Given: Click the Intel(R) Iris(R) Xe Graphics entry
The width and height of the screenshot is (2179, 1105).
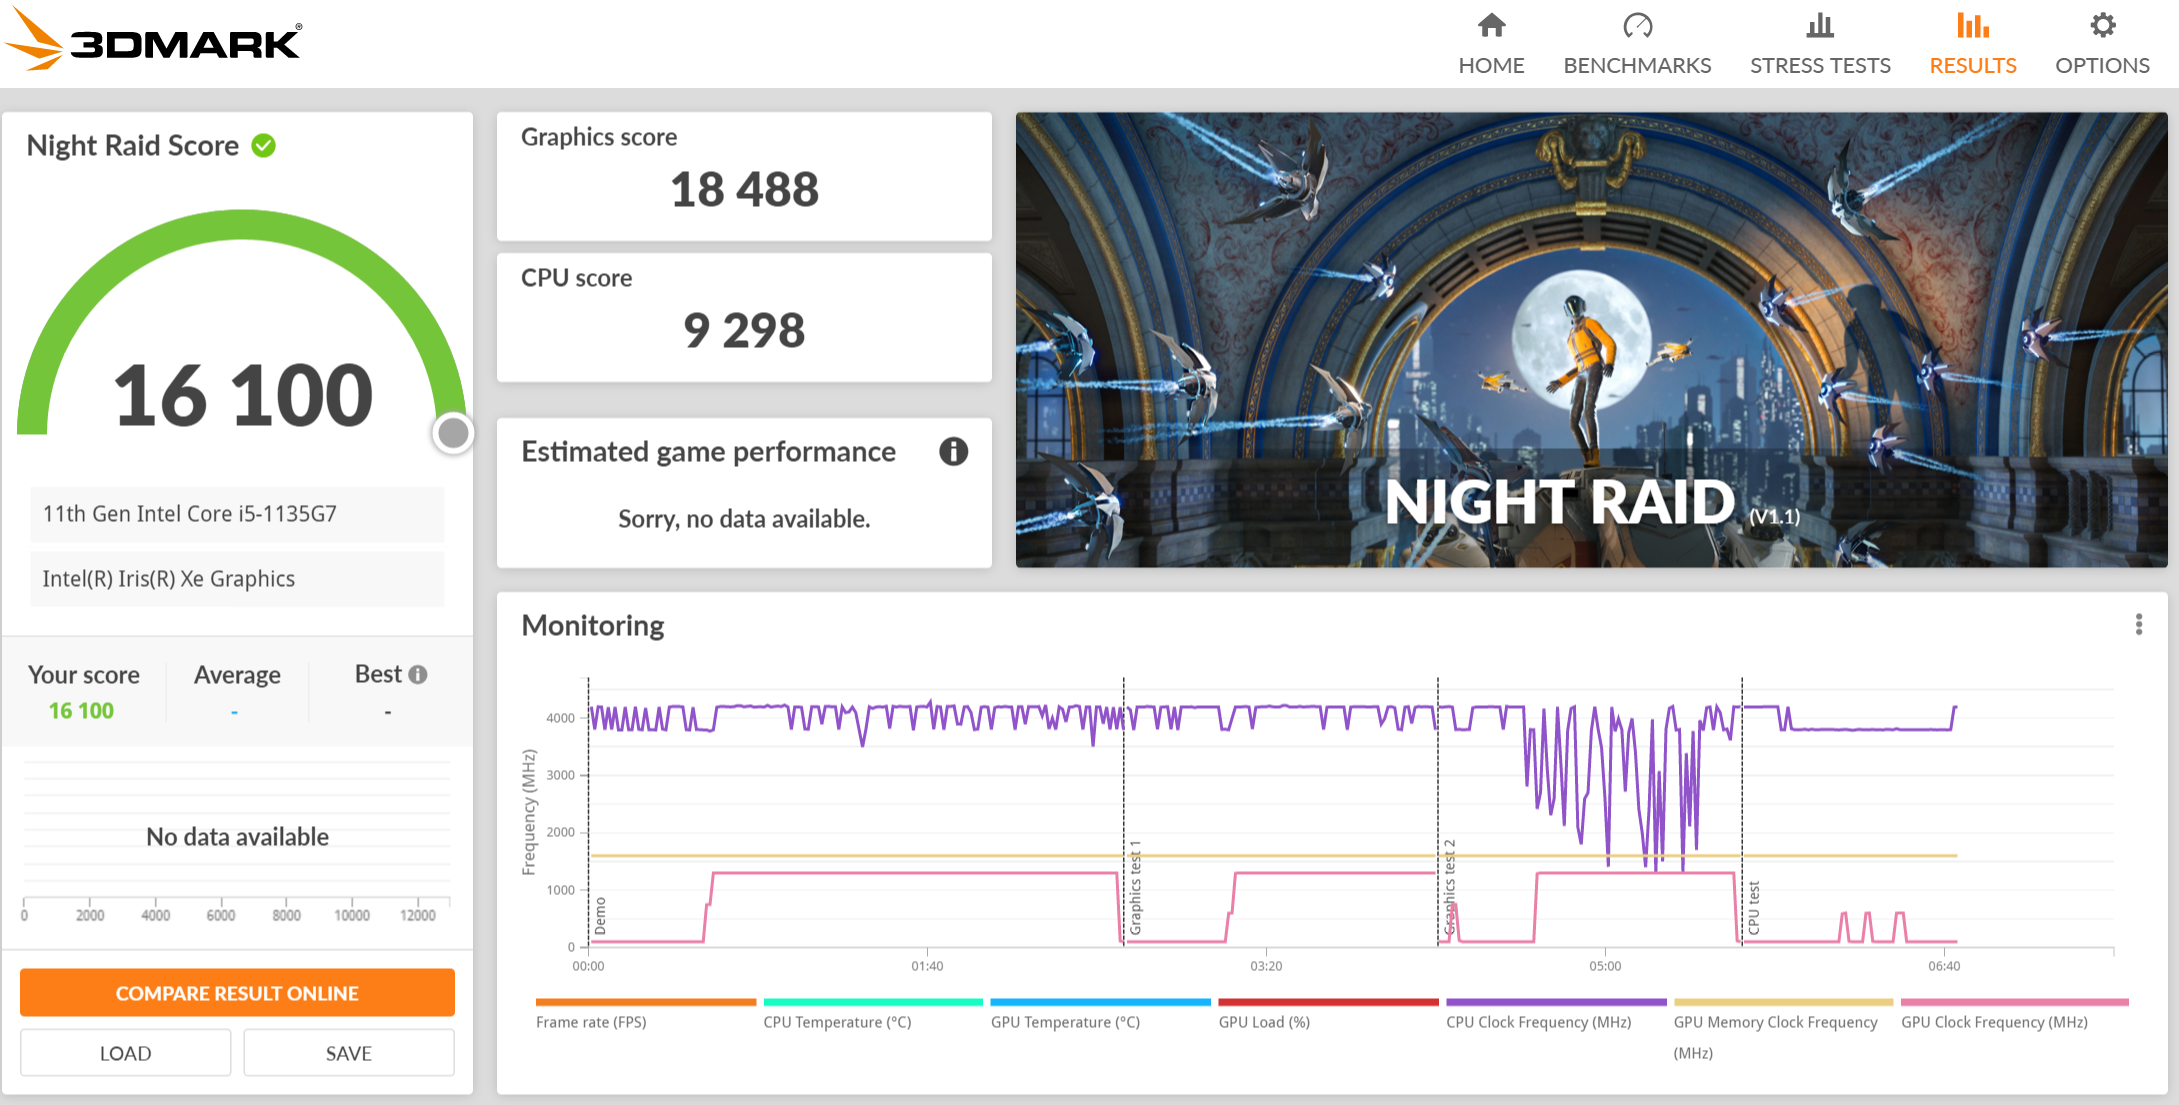Looking at the screenshot, I should (x=237, y=579).
